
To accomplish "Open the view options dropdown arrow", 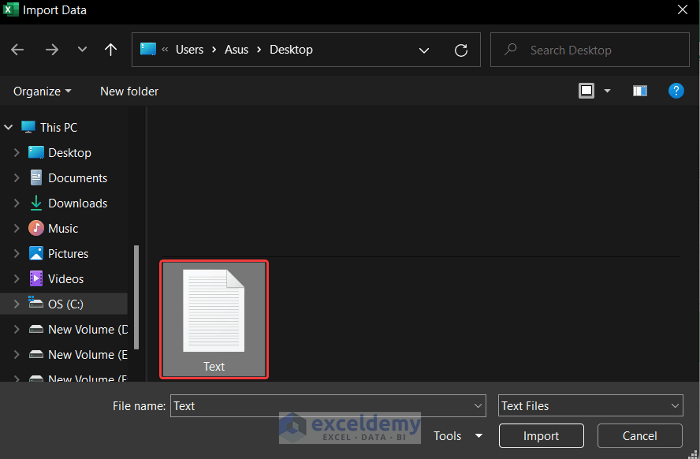I will [607, 91].
